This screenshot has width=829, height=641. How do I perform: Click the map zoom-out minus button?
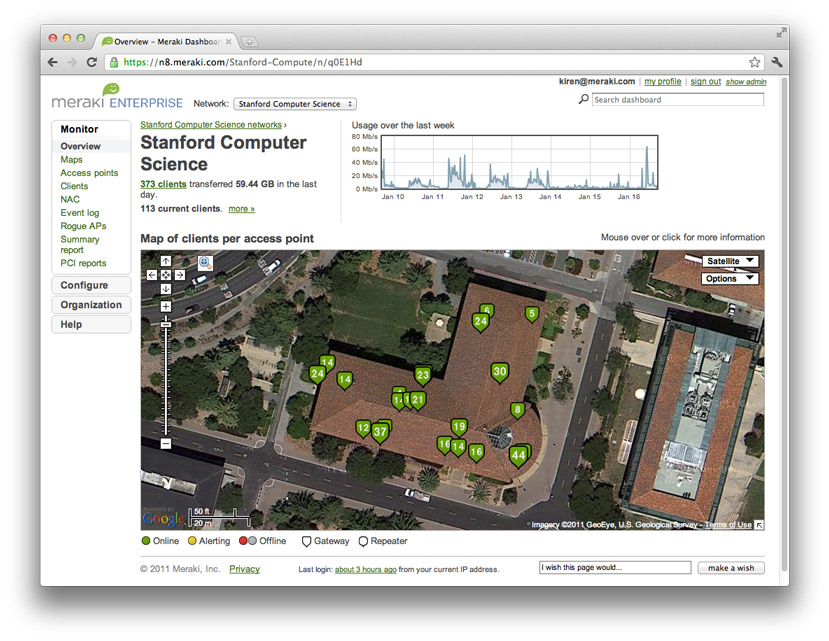coord(166,443)
